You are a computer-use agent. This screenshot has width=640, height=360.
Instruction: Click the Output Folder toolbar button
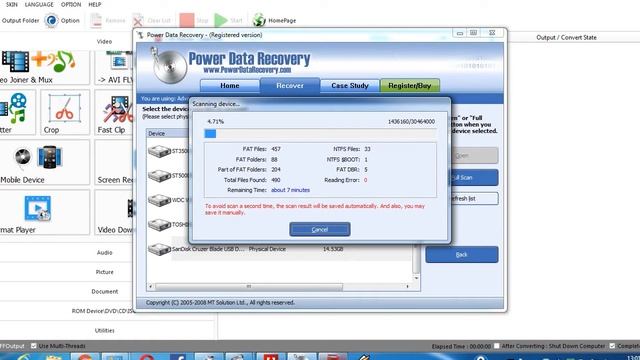(20, 20)
